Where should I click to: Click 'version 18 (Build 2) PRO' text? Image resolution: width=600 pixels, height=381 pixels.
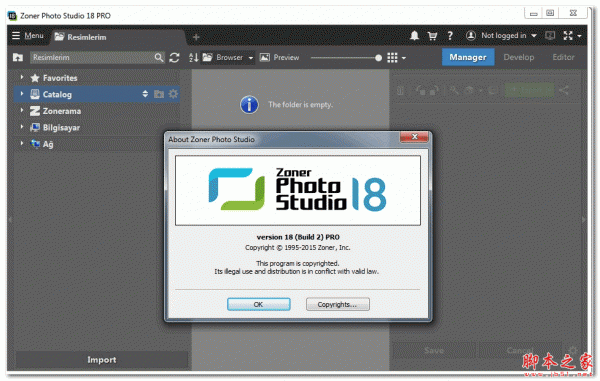(298, 237)
